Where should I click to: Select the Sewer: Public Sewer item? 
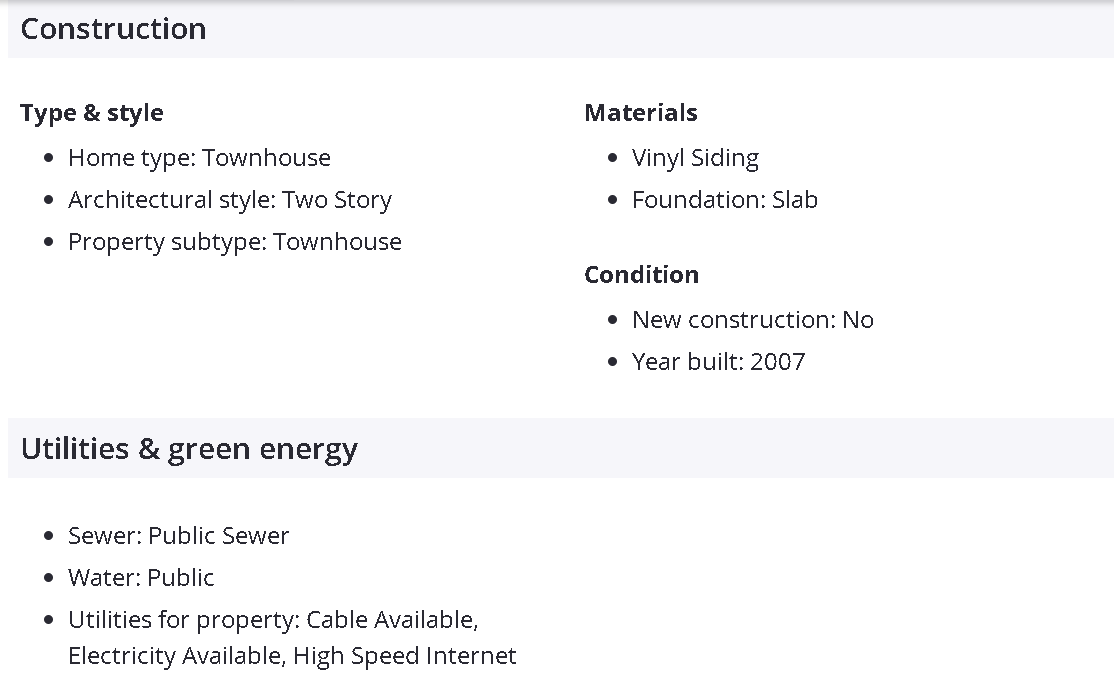pyautogui.click(x=178, y=536)
